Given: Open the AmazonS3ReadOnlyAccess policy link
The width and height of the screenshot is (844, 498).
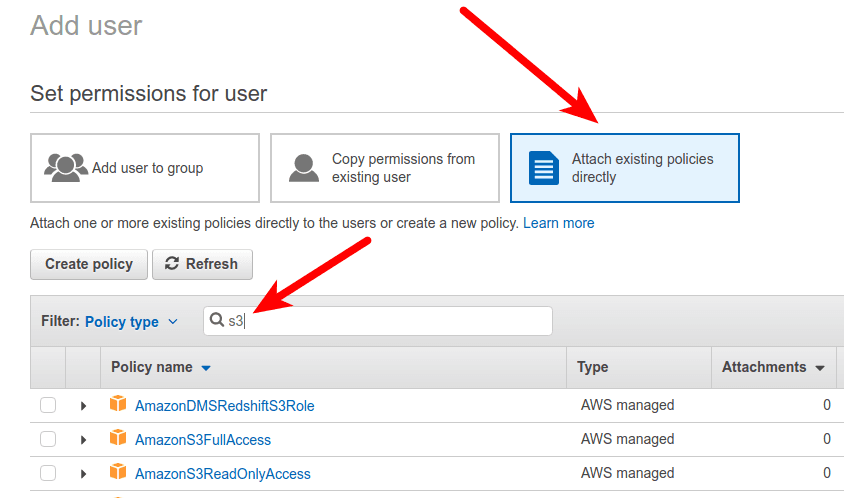Looking at the screenshot, I should pos(222,474).
